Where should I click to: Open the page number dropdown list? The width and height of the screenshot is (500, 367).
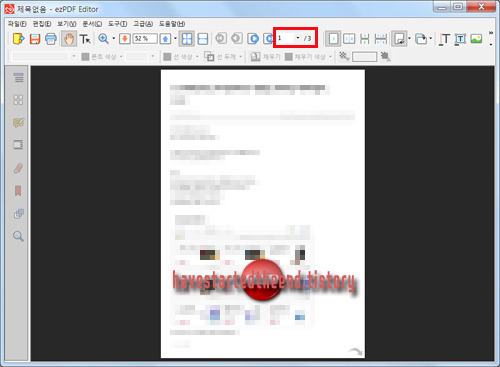point(298,38)
